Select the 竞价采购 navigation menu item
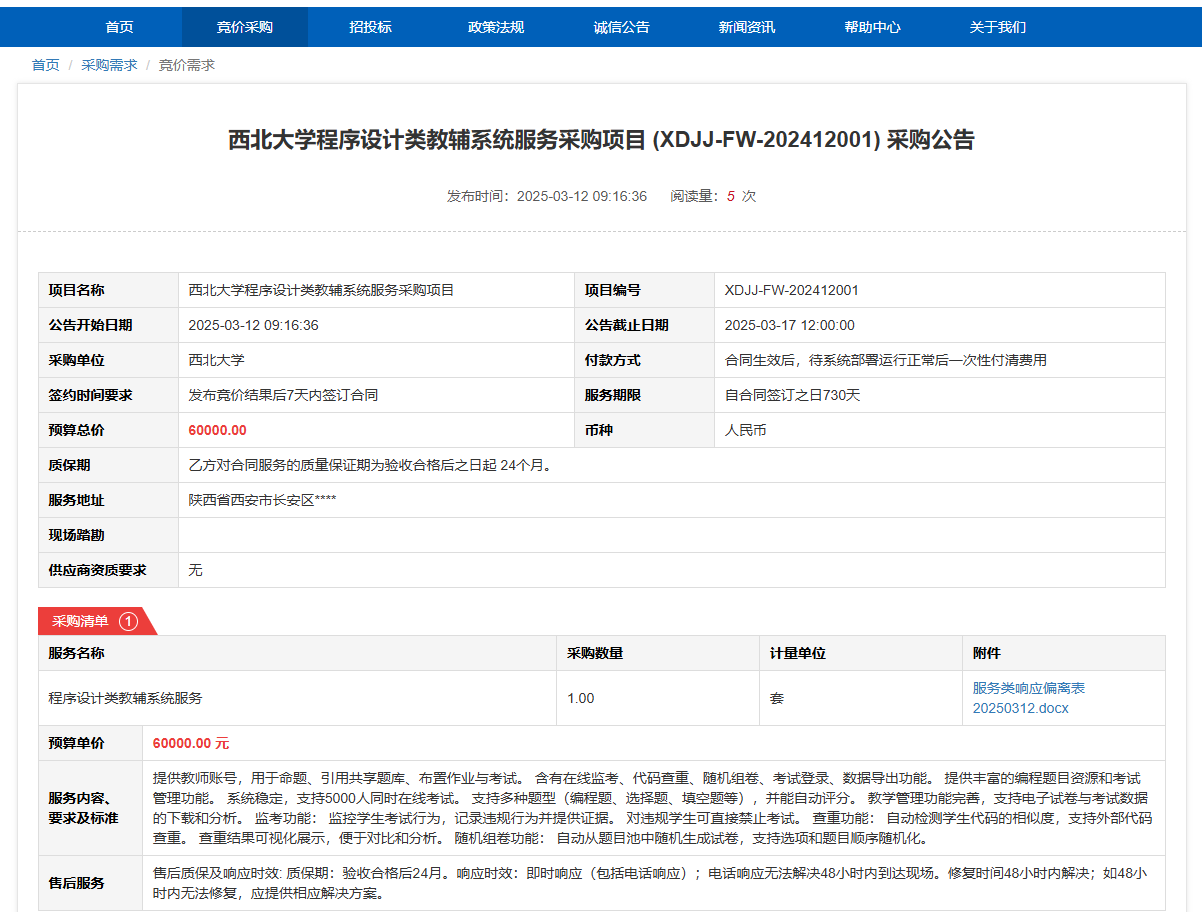1202x912 pixels. pos(245,27)
